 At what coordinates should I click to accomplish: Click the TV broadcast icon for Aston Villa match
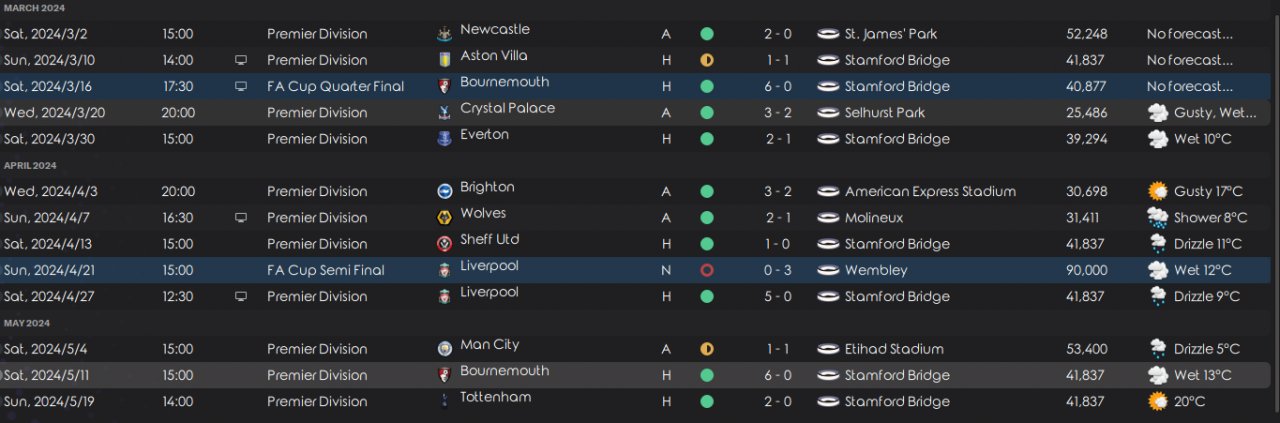(x=240, y=60)
